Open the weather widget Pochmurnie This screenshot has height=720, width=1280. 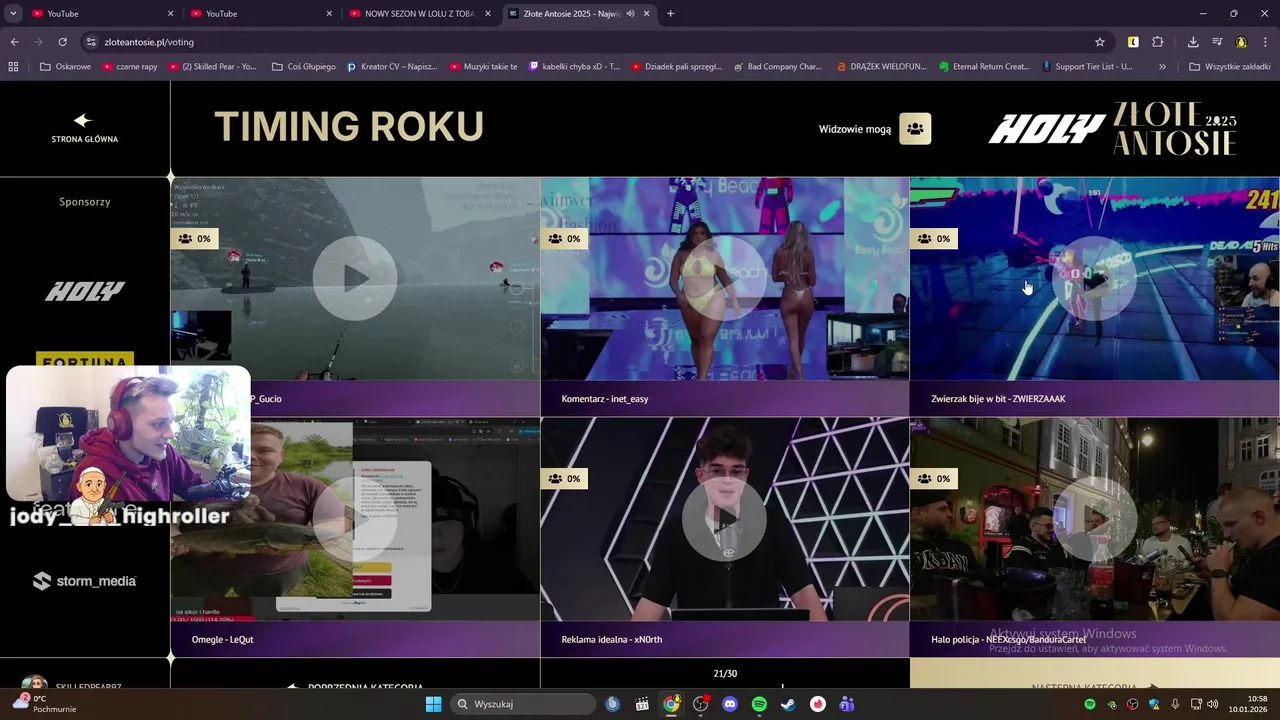click(44, 704)
